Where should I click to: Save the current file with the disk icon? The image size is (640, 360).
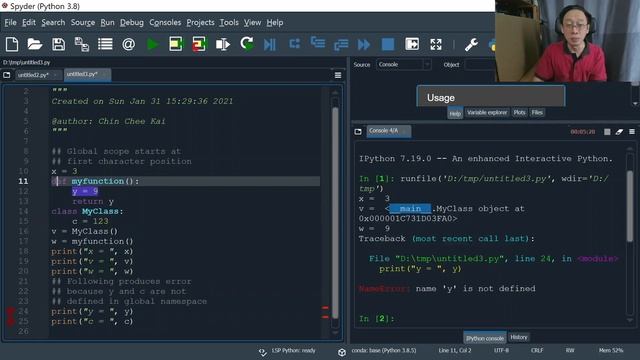point(58,44)
